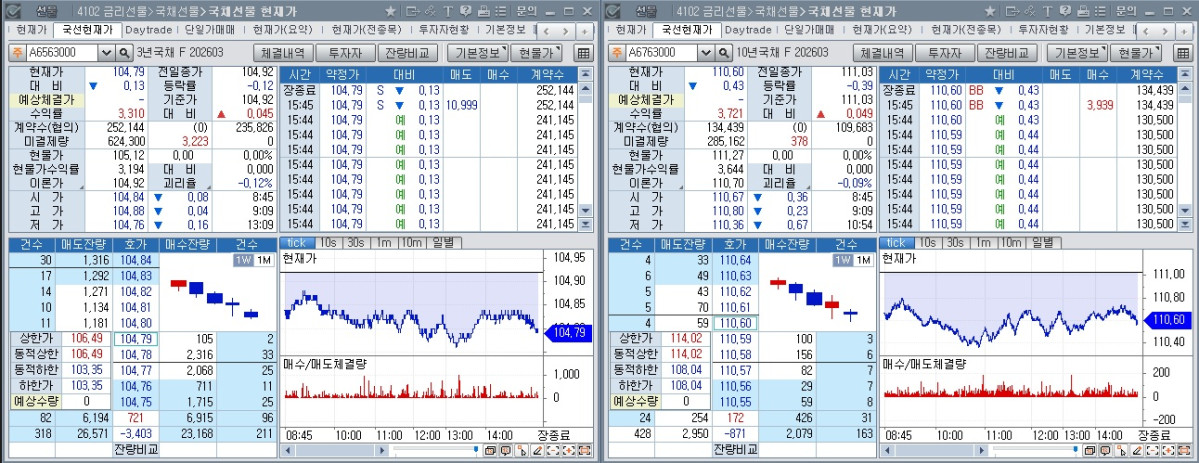
Task: Click the full-view frame icon under left chart
Action: pos(585,450)
